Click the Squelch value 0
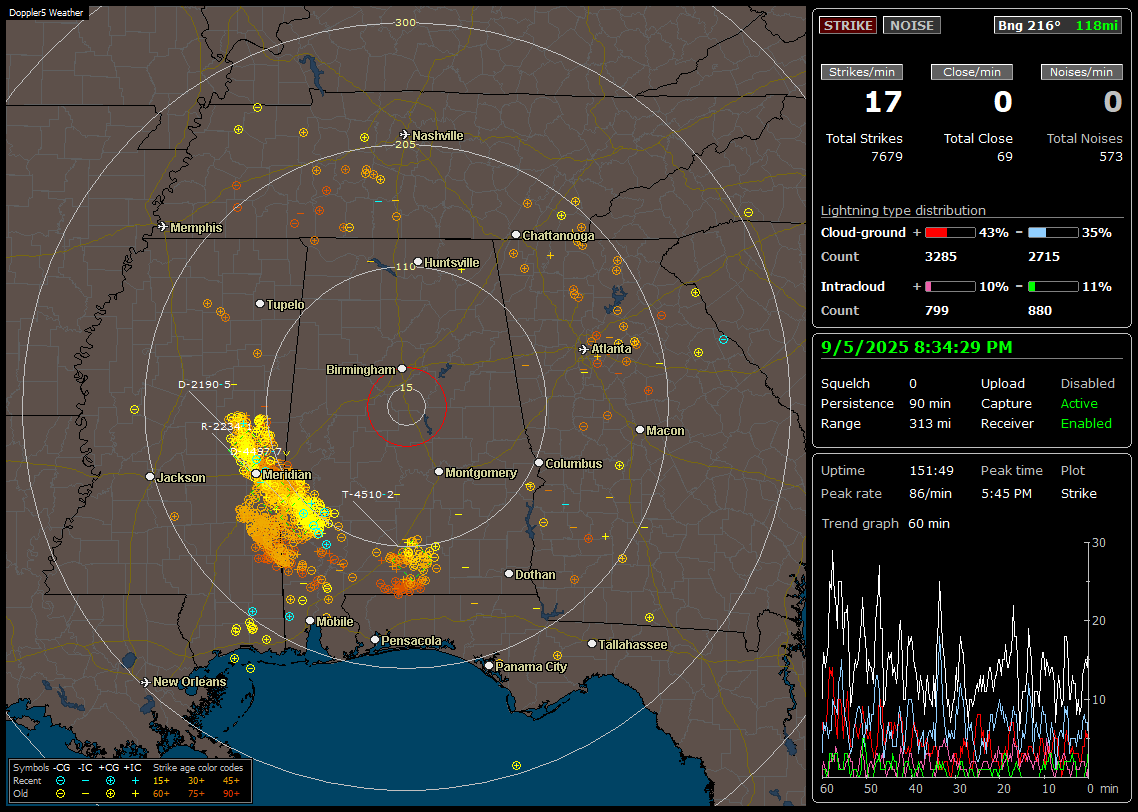Viewport: 1138px width, 812px height. (913, 383)
